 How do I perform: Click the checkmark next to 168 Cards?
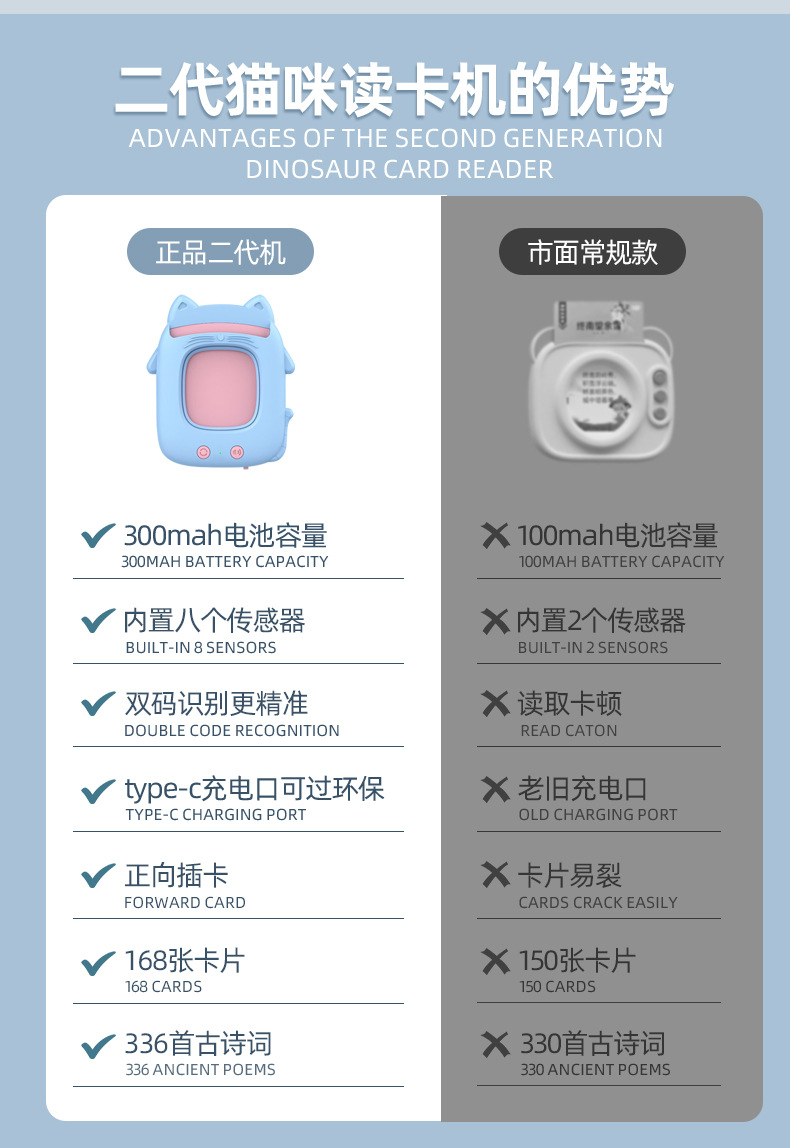point(98,963)
